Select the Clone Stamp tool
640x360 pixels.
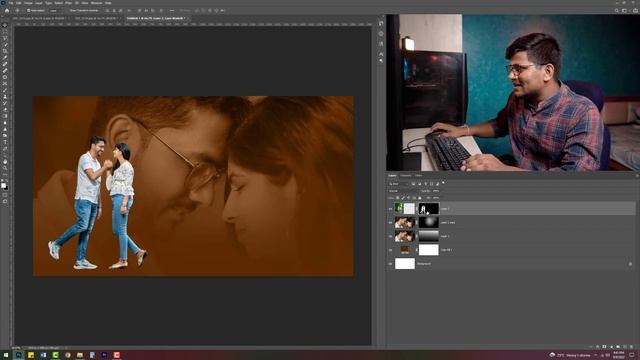(x=5, y=96)
